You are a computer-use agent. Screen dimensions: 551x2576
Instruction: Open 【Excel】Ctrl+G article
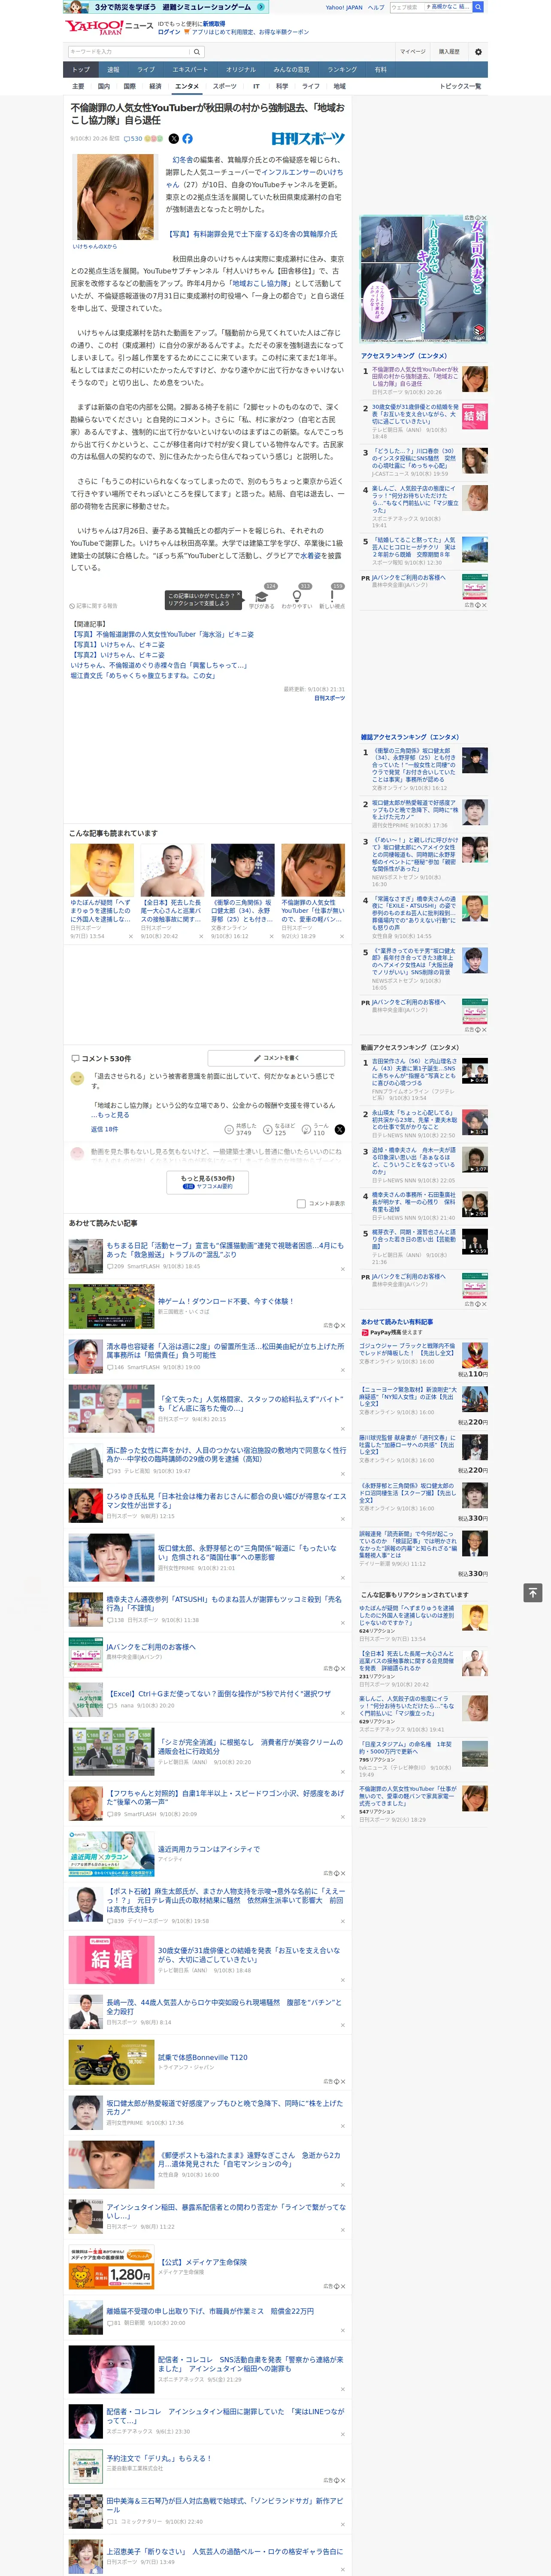218,1694
